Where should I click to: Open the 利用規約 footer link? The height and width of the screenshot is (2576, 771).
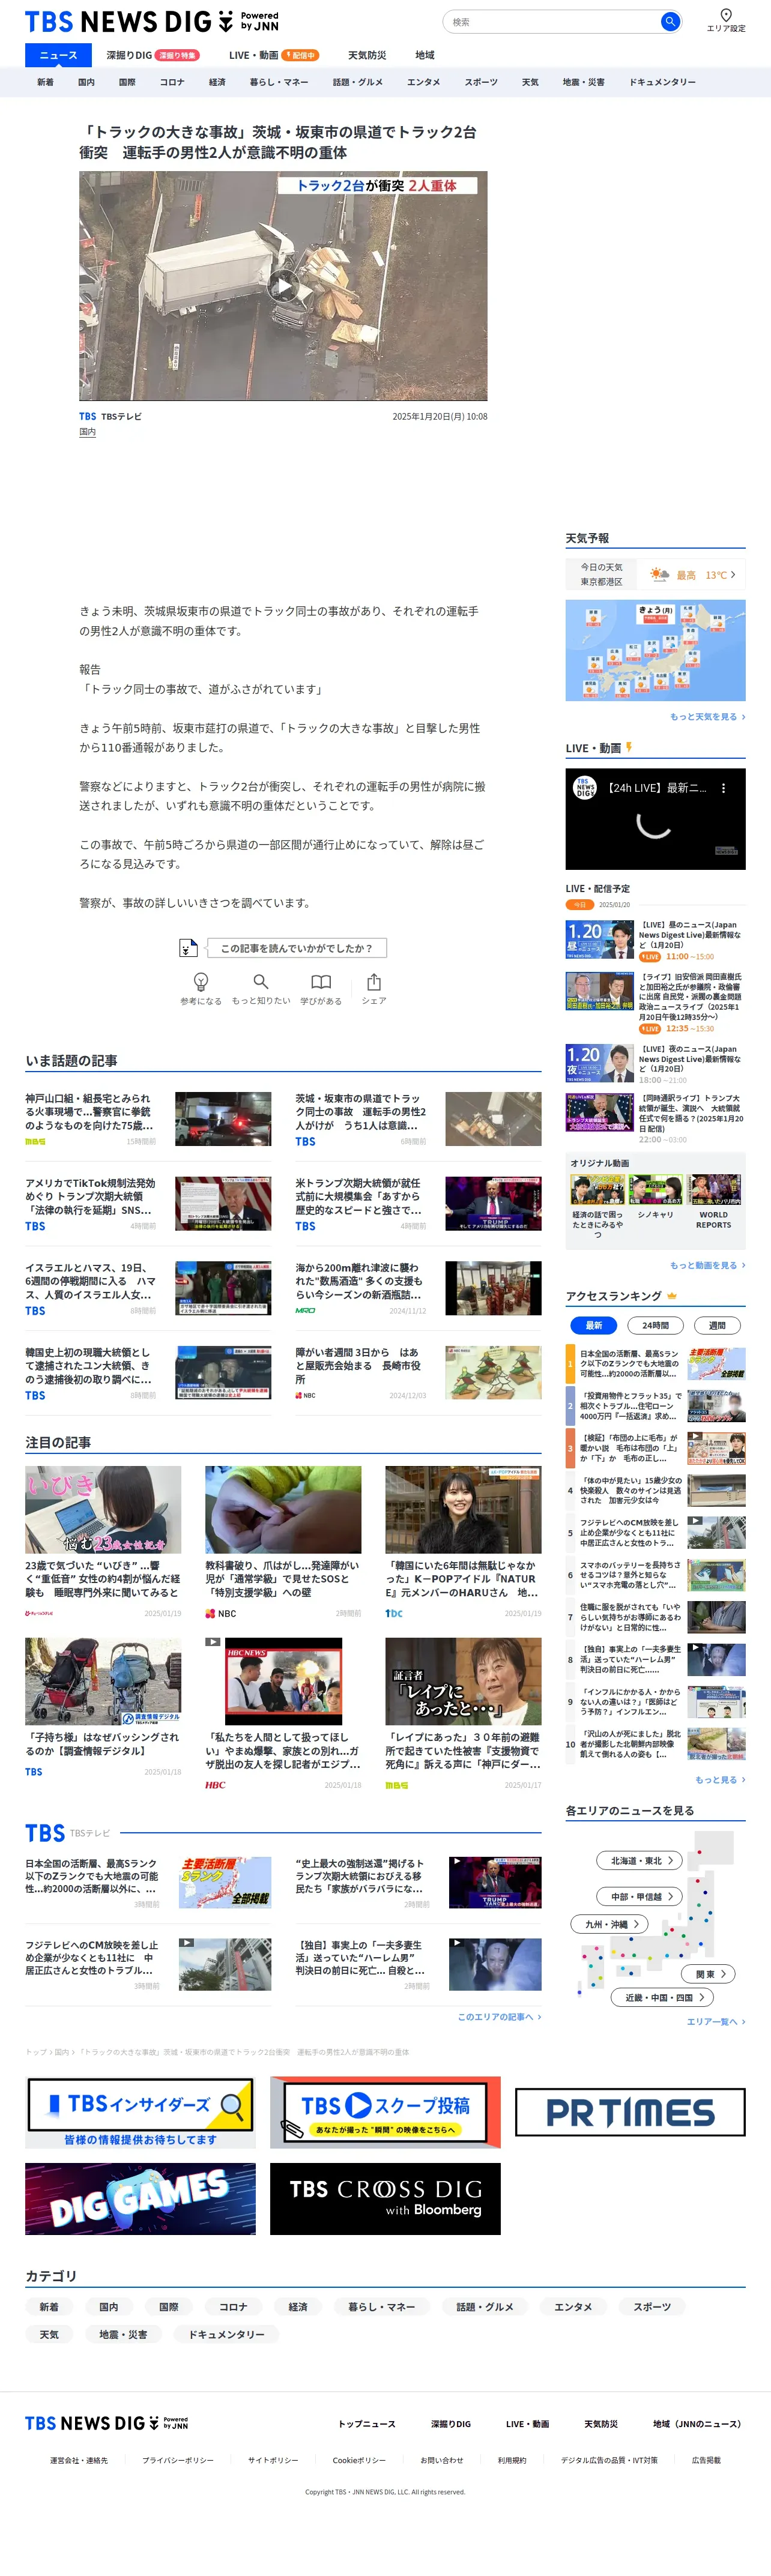pos(511,2460)
